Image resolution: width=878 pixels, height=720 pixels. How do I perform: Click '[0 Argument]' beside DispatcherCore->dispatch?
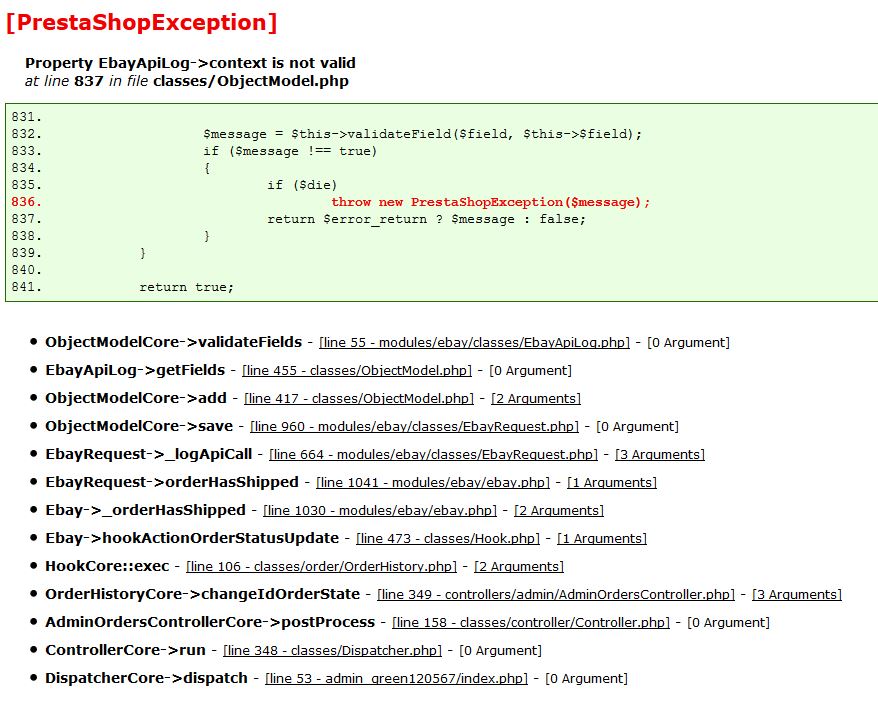pyautogui.click(x=587, y=679)
